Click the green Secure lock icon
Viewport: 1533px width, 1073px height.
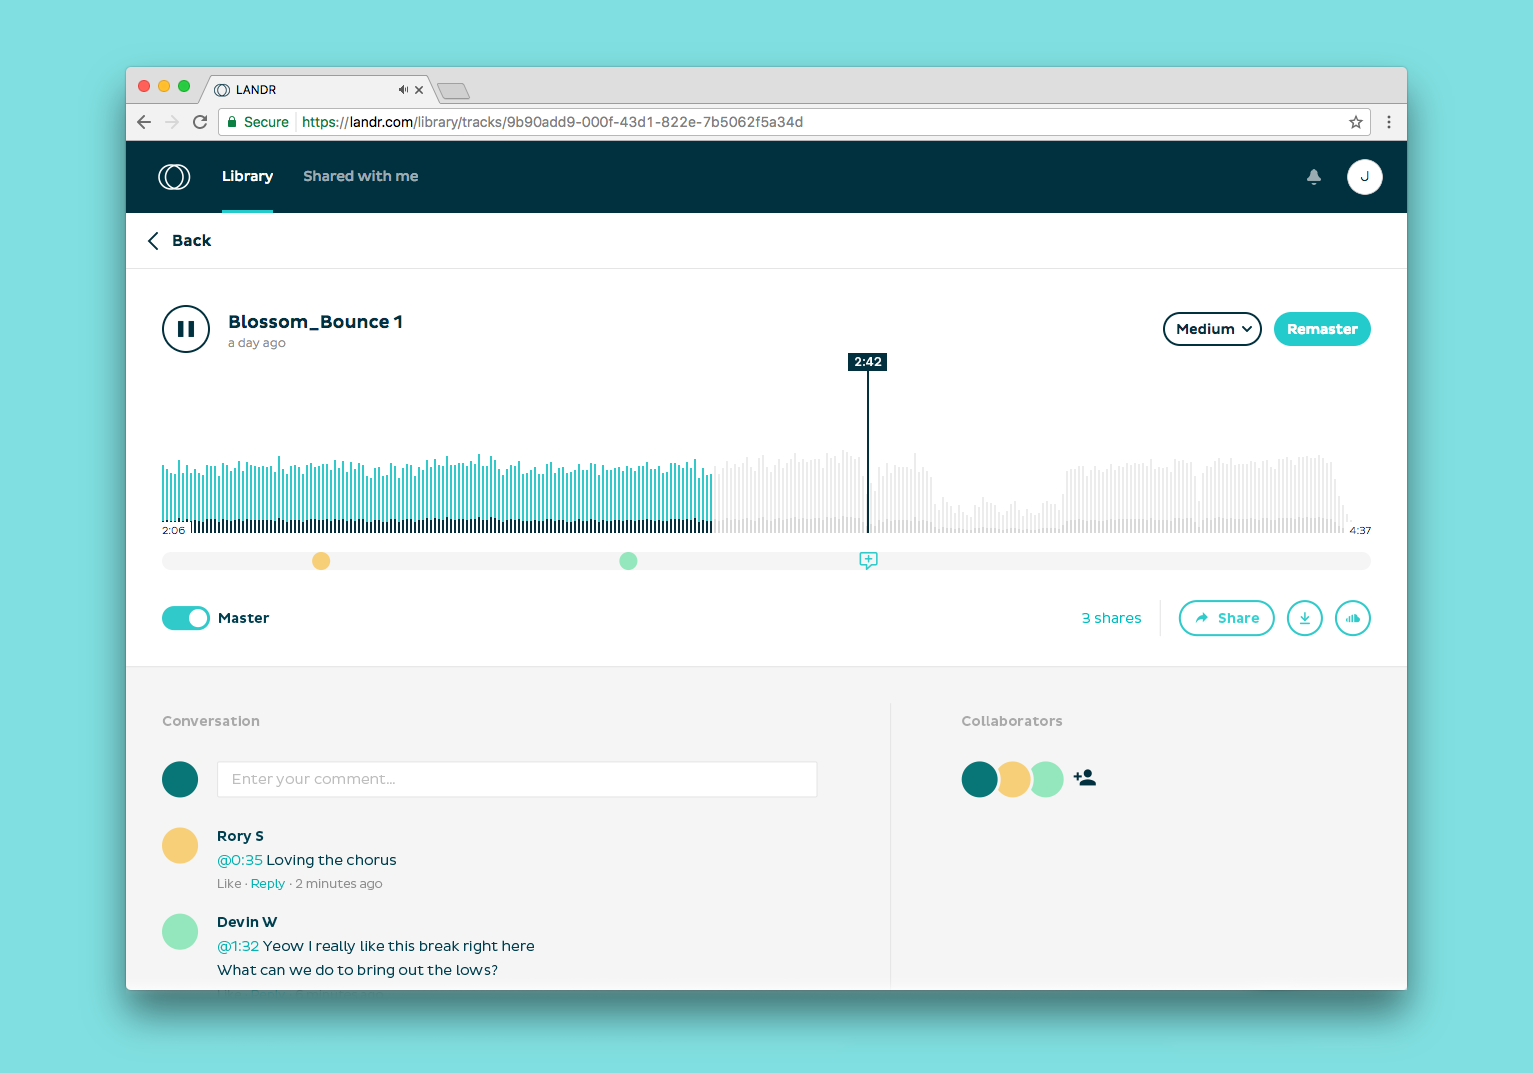(x=233, y=122)
